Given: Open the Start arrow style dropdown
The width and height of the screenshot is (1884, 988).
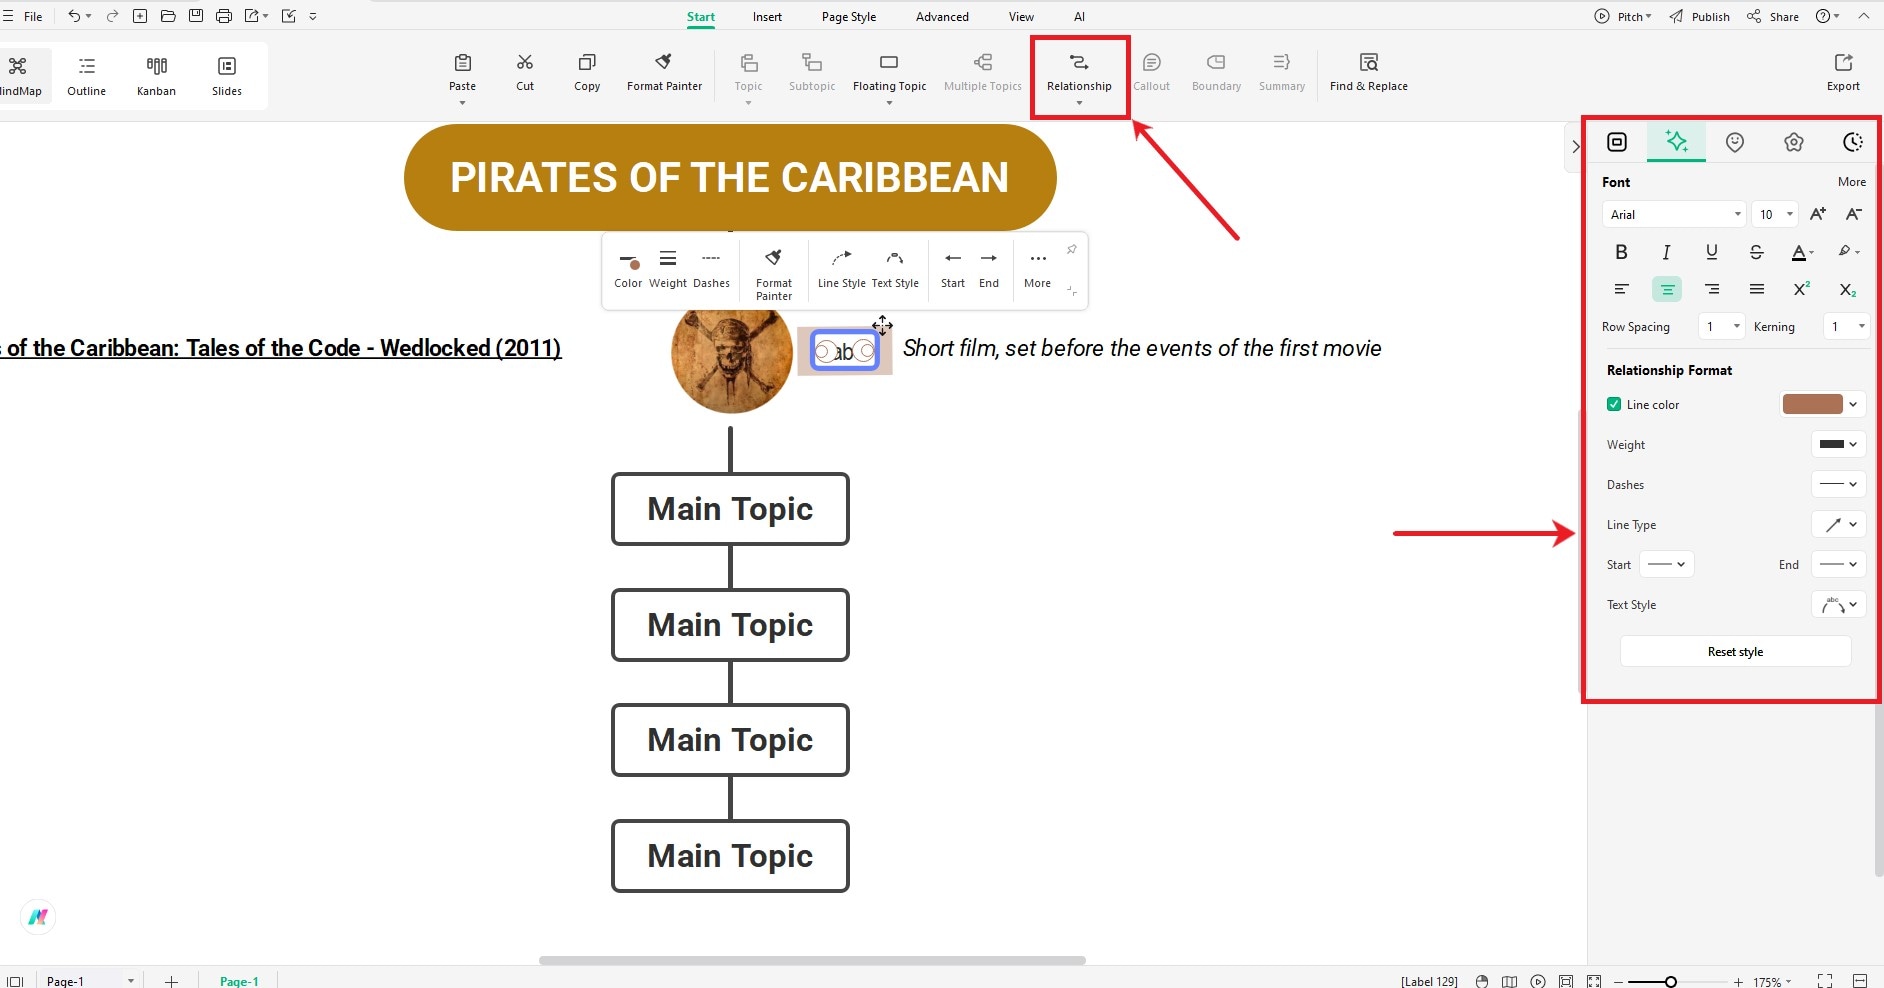Looking at the screenshot, I should coord(1666,564).
